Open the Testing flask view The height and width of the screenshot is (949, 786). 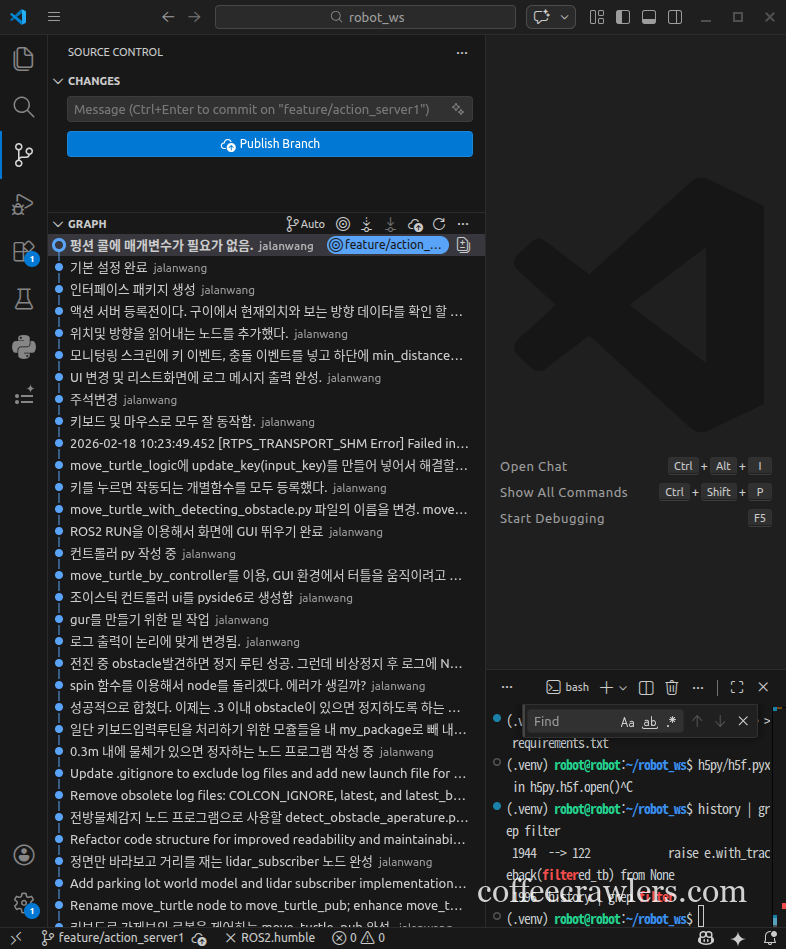click(x=23, y=299)
